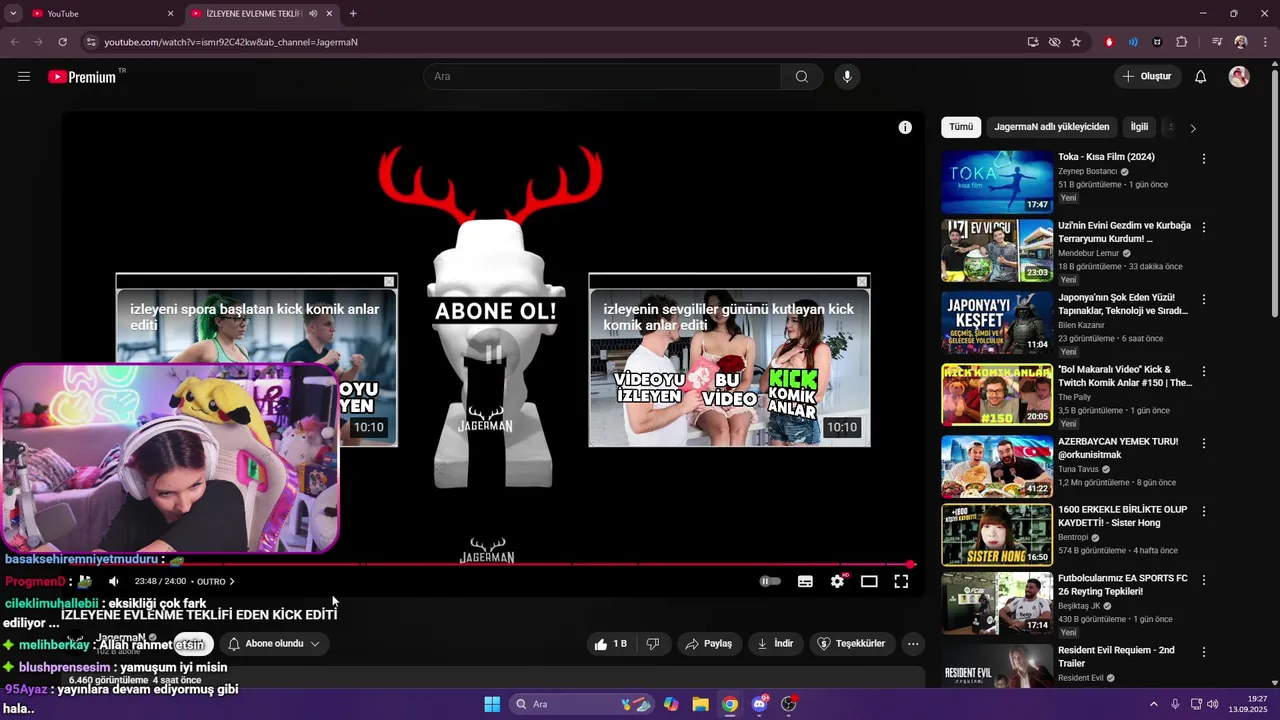Viewport: 1280px width, 720px height.
Task: Open options for AZERBAYCAN YEMEK TURU video
Action: (x=1204, y=443)
